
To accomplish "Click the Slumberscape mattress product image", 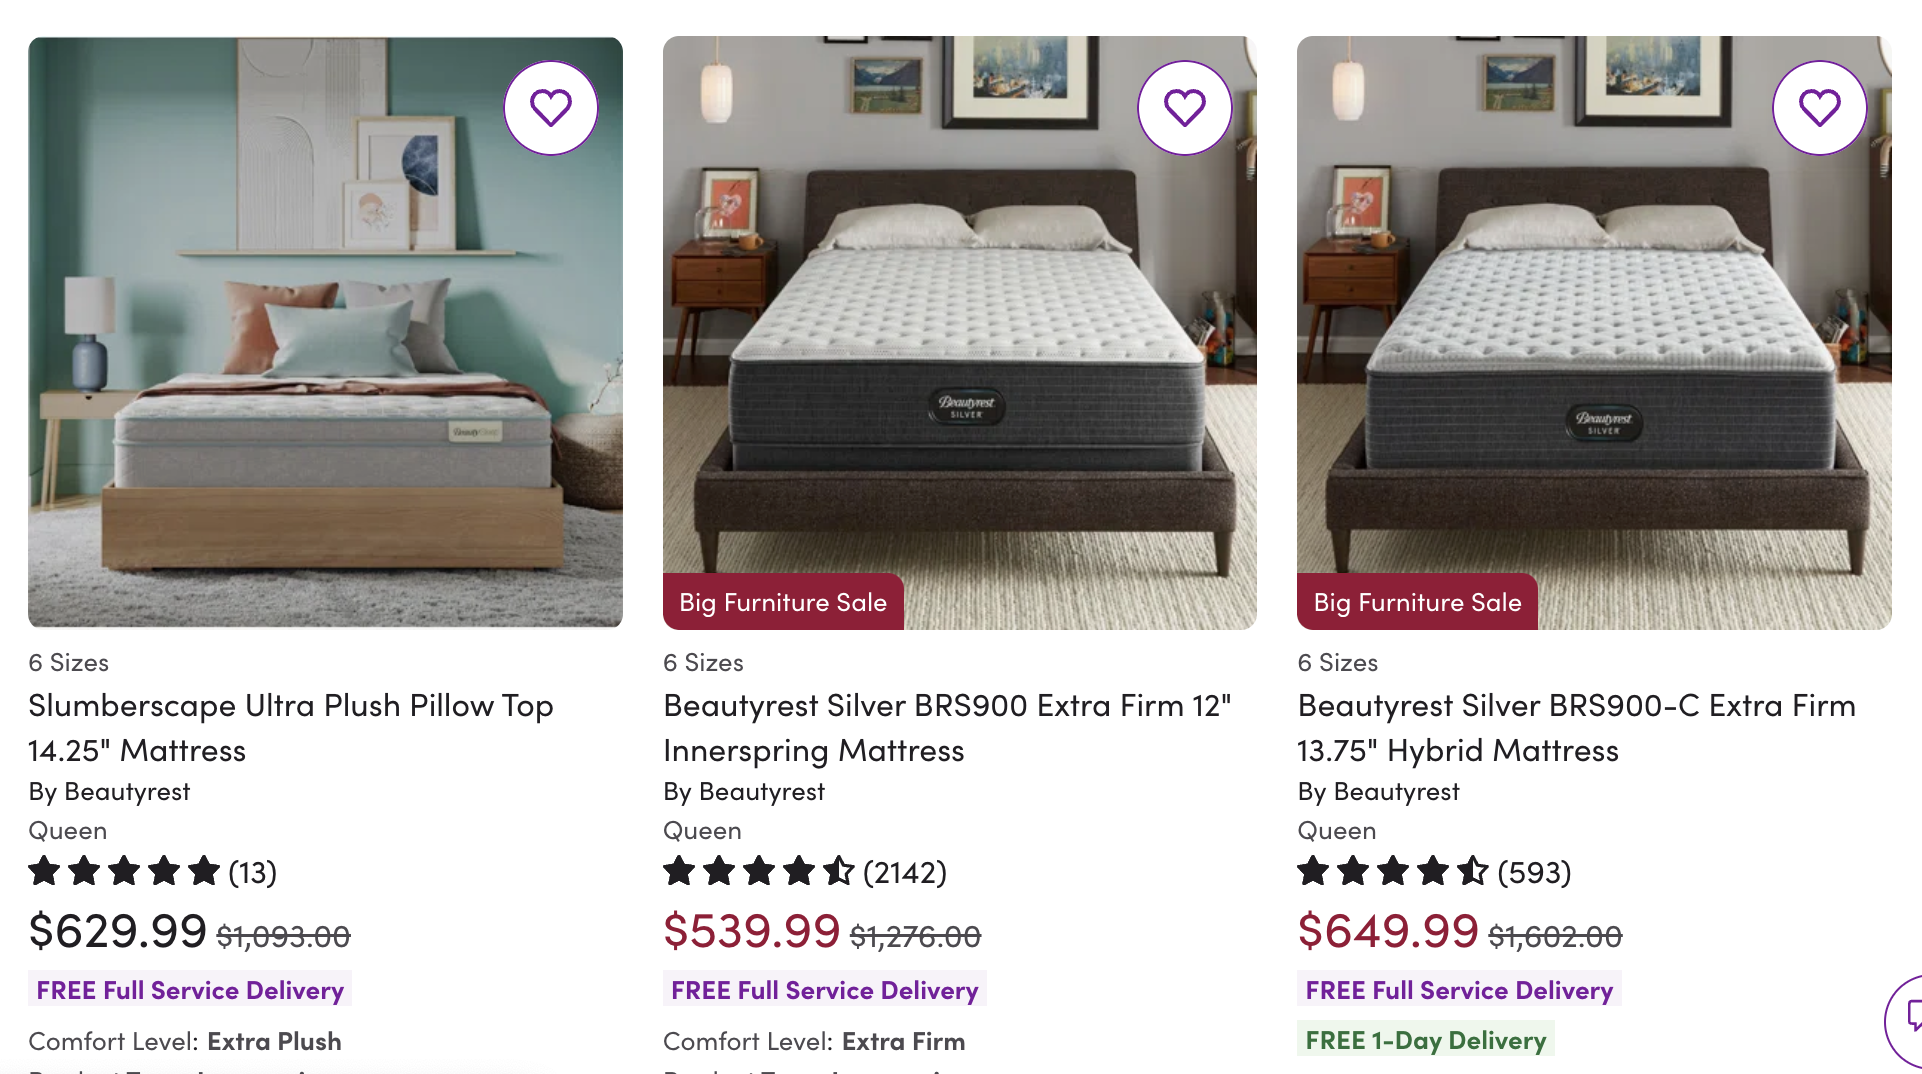I will 326,333.
